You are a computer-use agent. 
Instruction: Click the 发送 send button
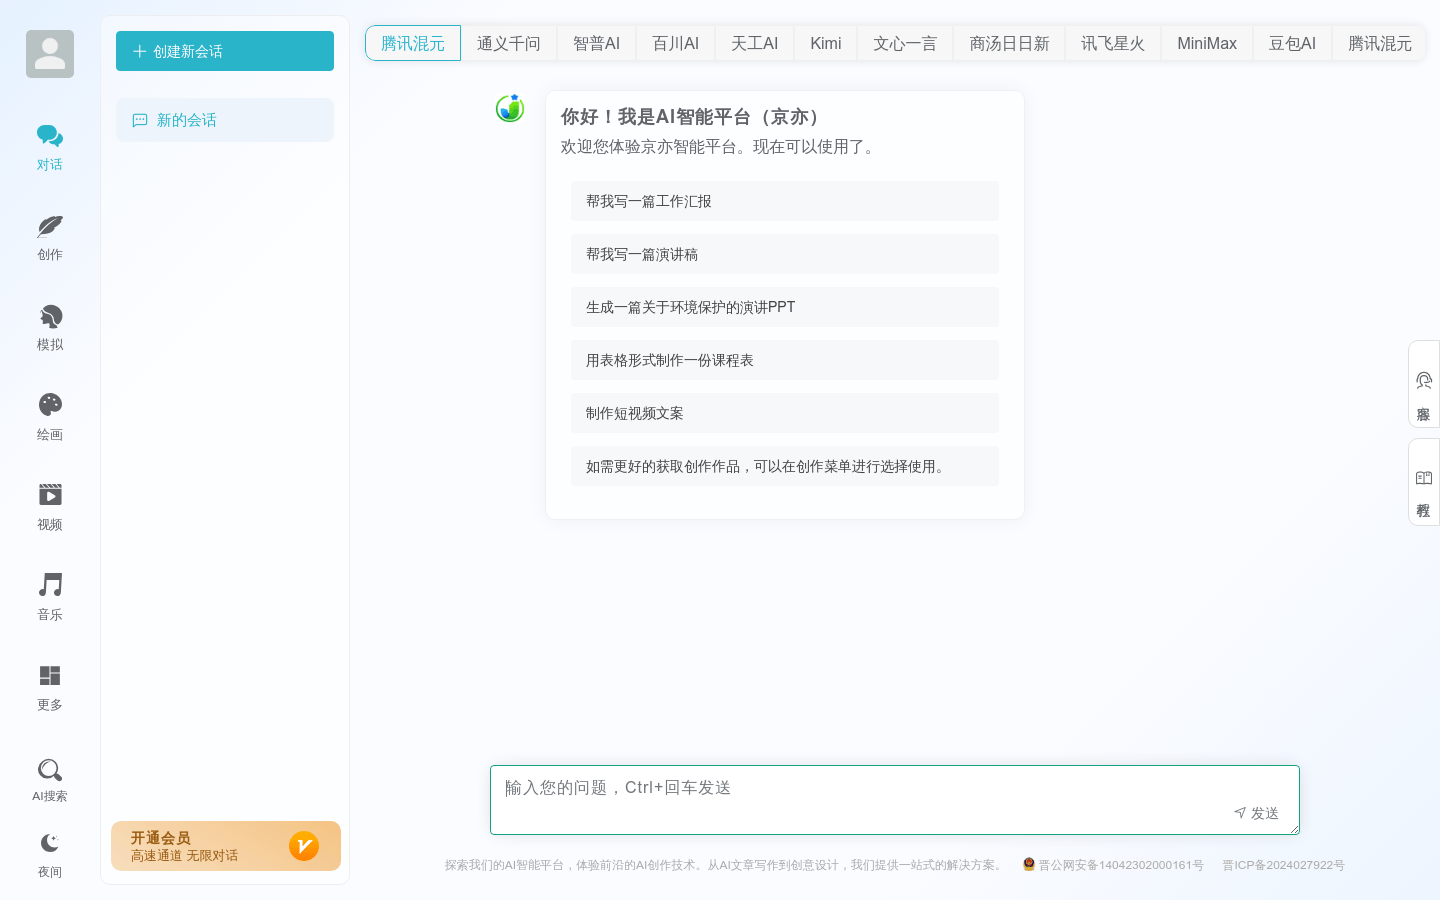pyautogui.click(x=1257, y=813)
